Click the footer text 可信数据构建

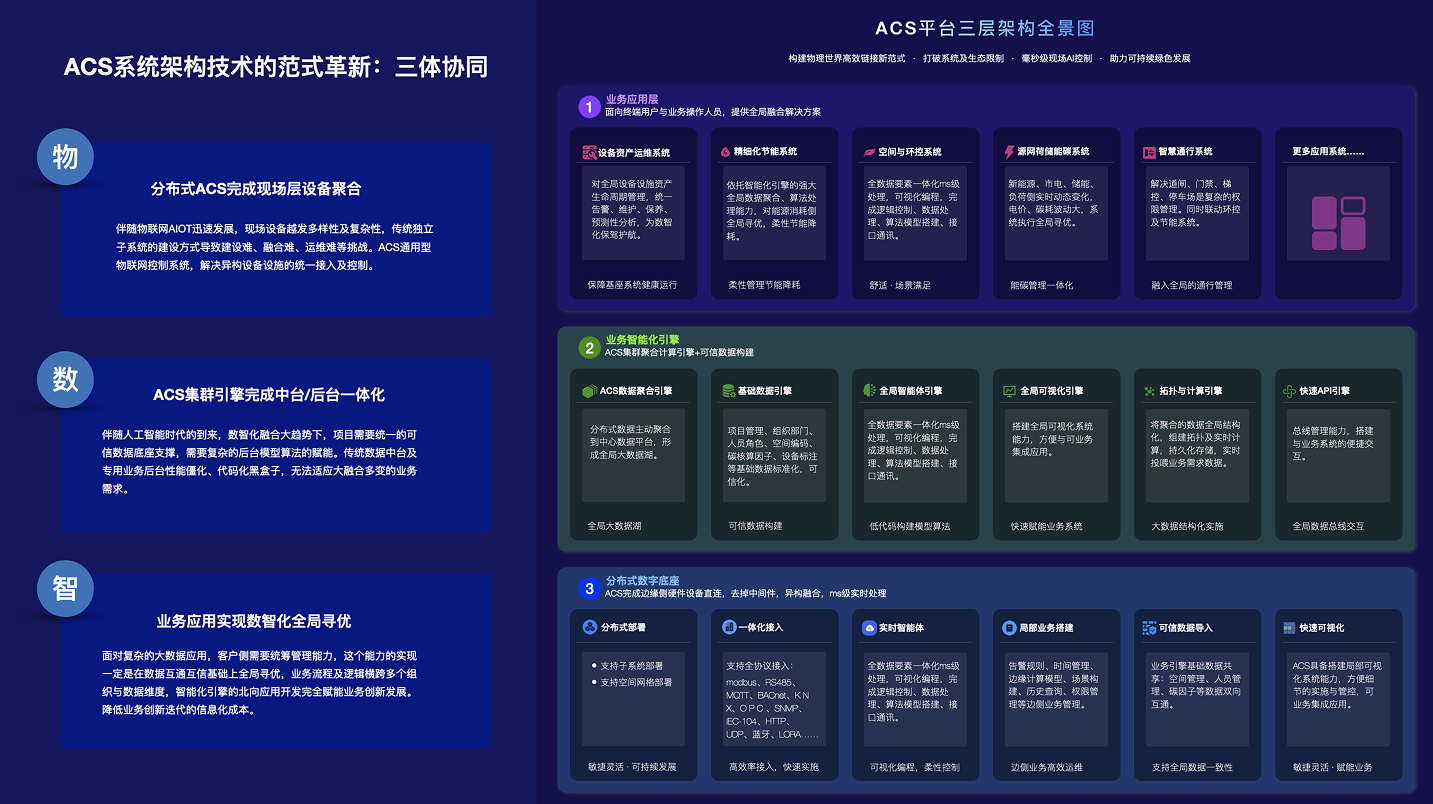755,526
